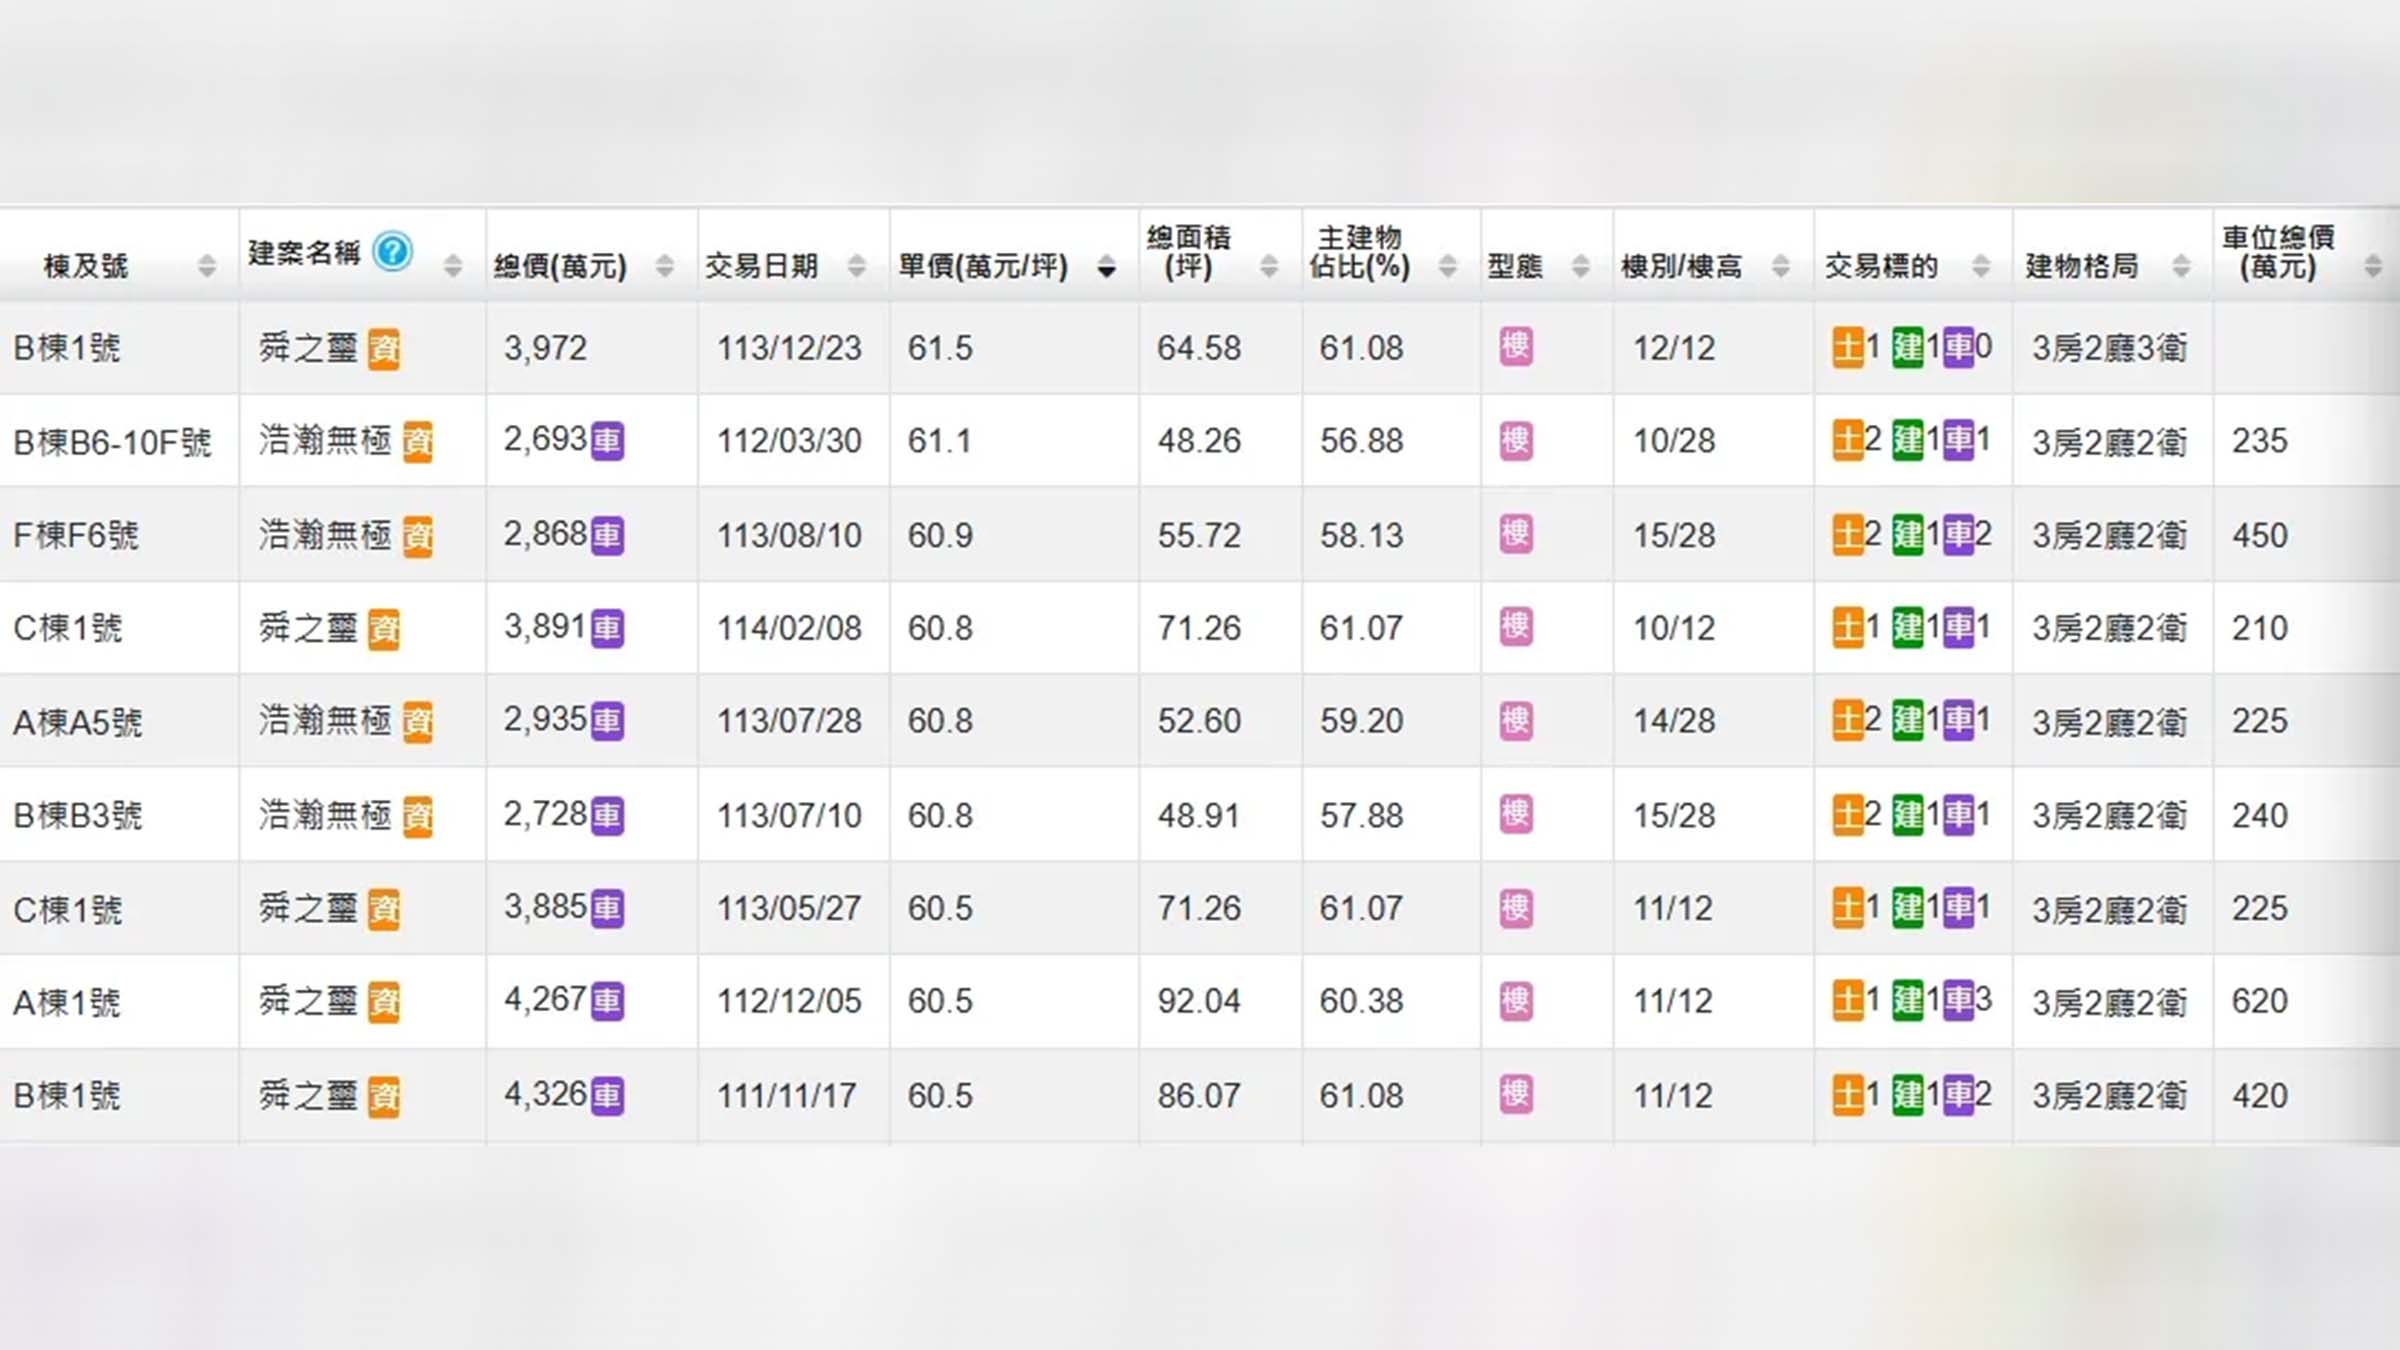This screenshot has height=1350, width=2400.
Task: Click orange 資 badge in 3,972 row
Action: click(x=383, y=349)
